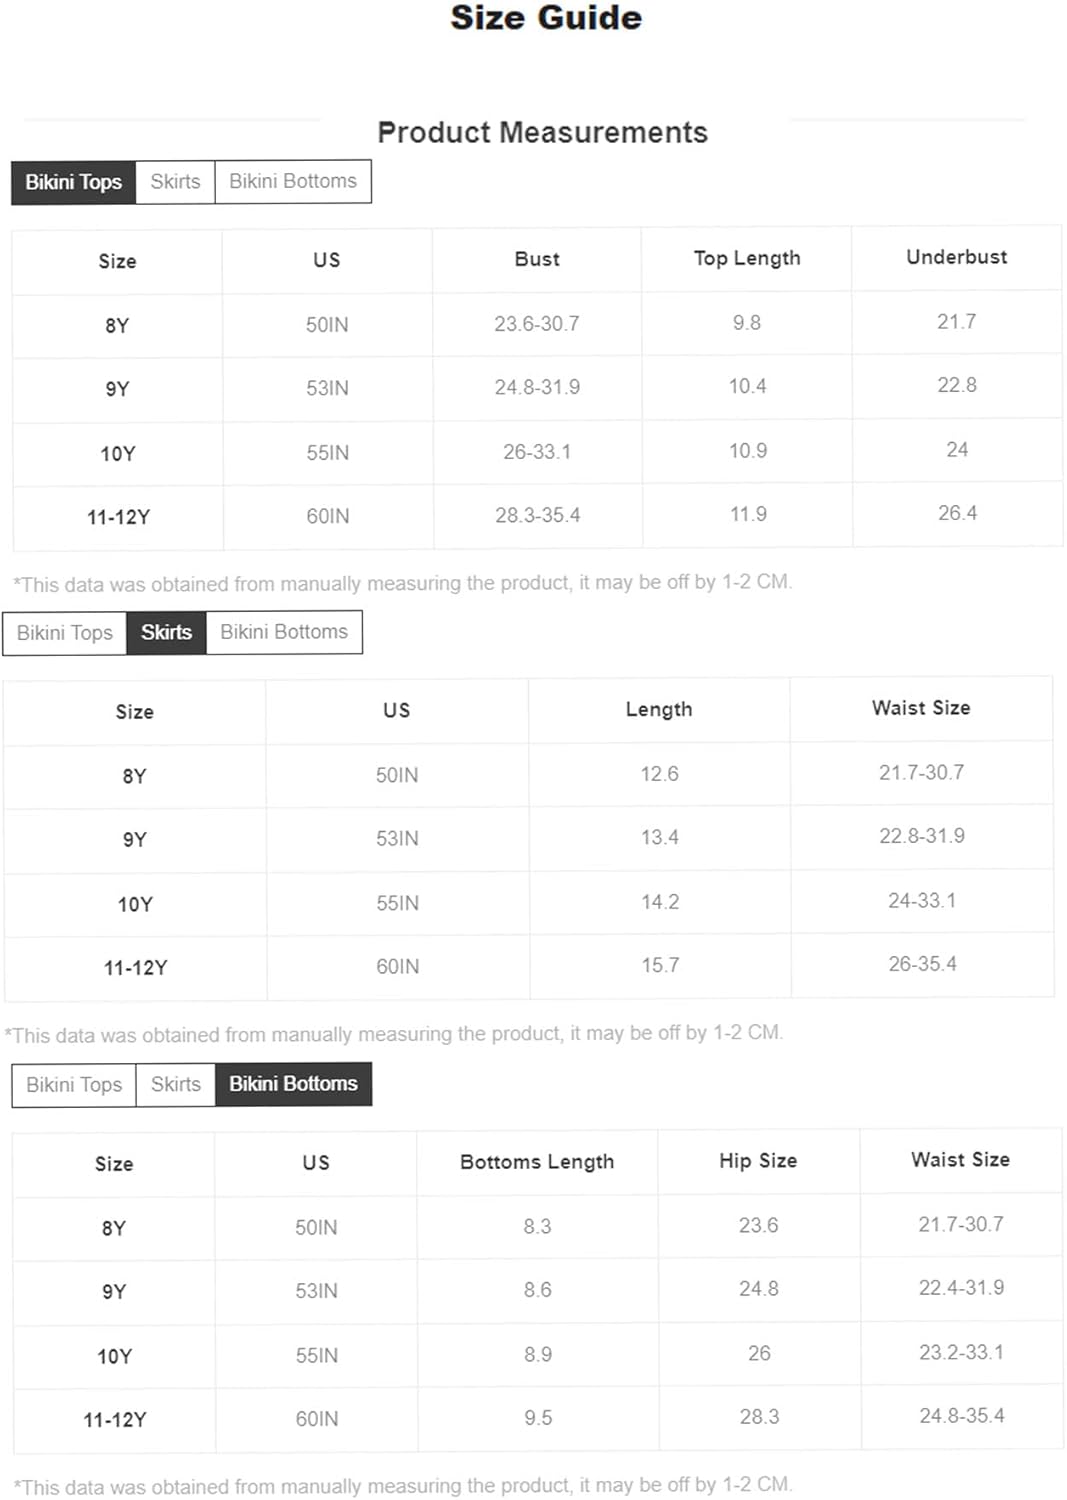Open Skirts tab beside the highlighted Bikini Bottoms

pos(175,1084)
